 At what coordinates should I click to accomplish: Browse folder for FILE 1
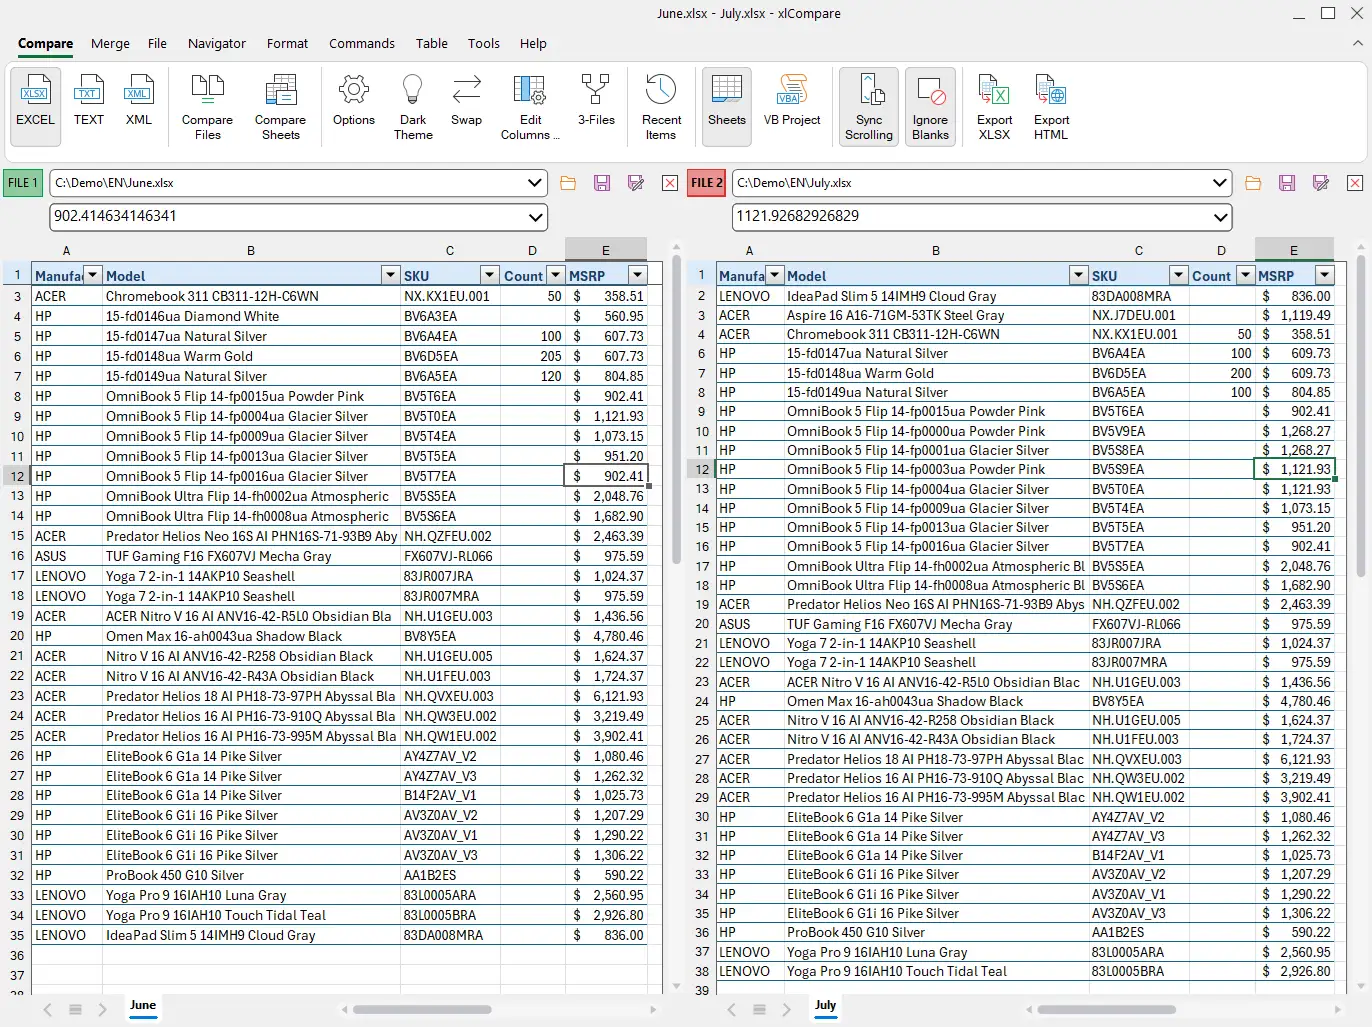coord(568,183)
